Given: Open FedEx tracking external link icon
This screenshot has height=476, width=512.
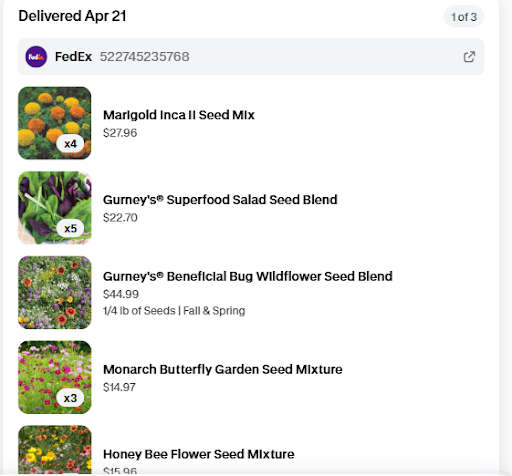Looking at the screenshot, I should (469, 57).
